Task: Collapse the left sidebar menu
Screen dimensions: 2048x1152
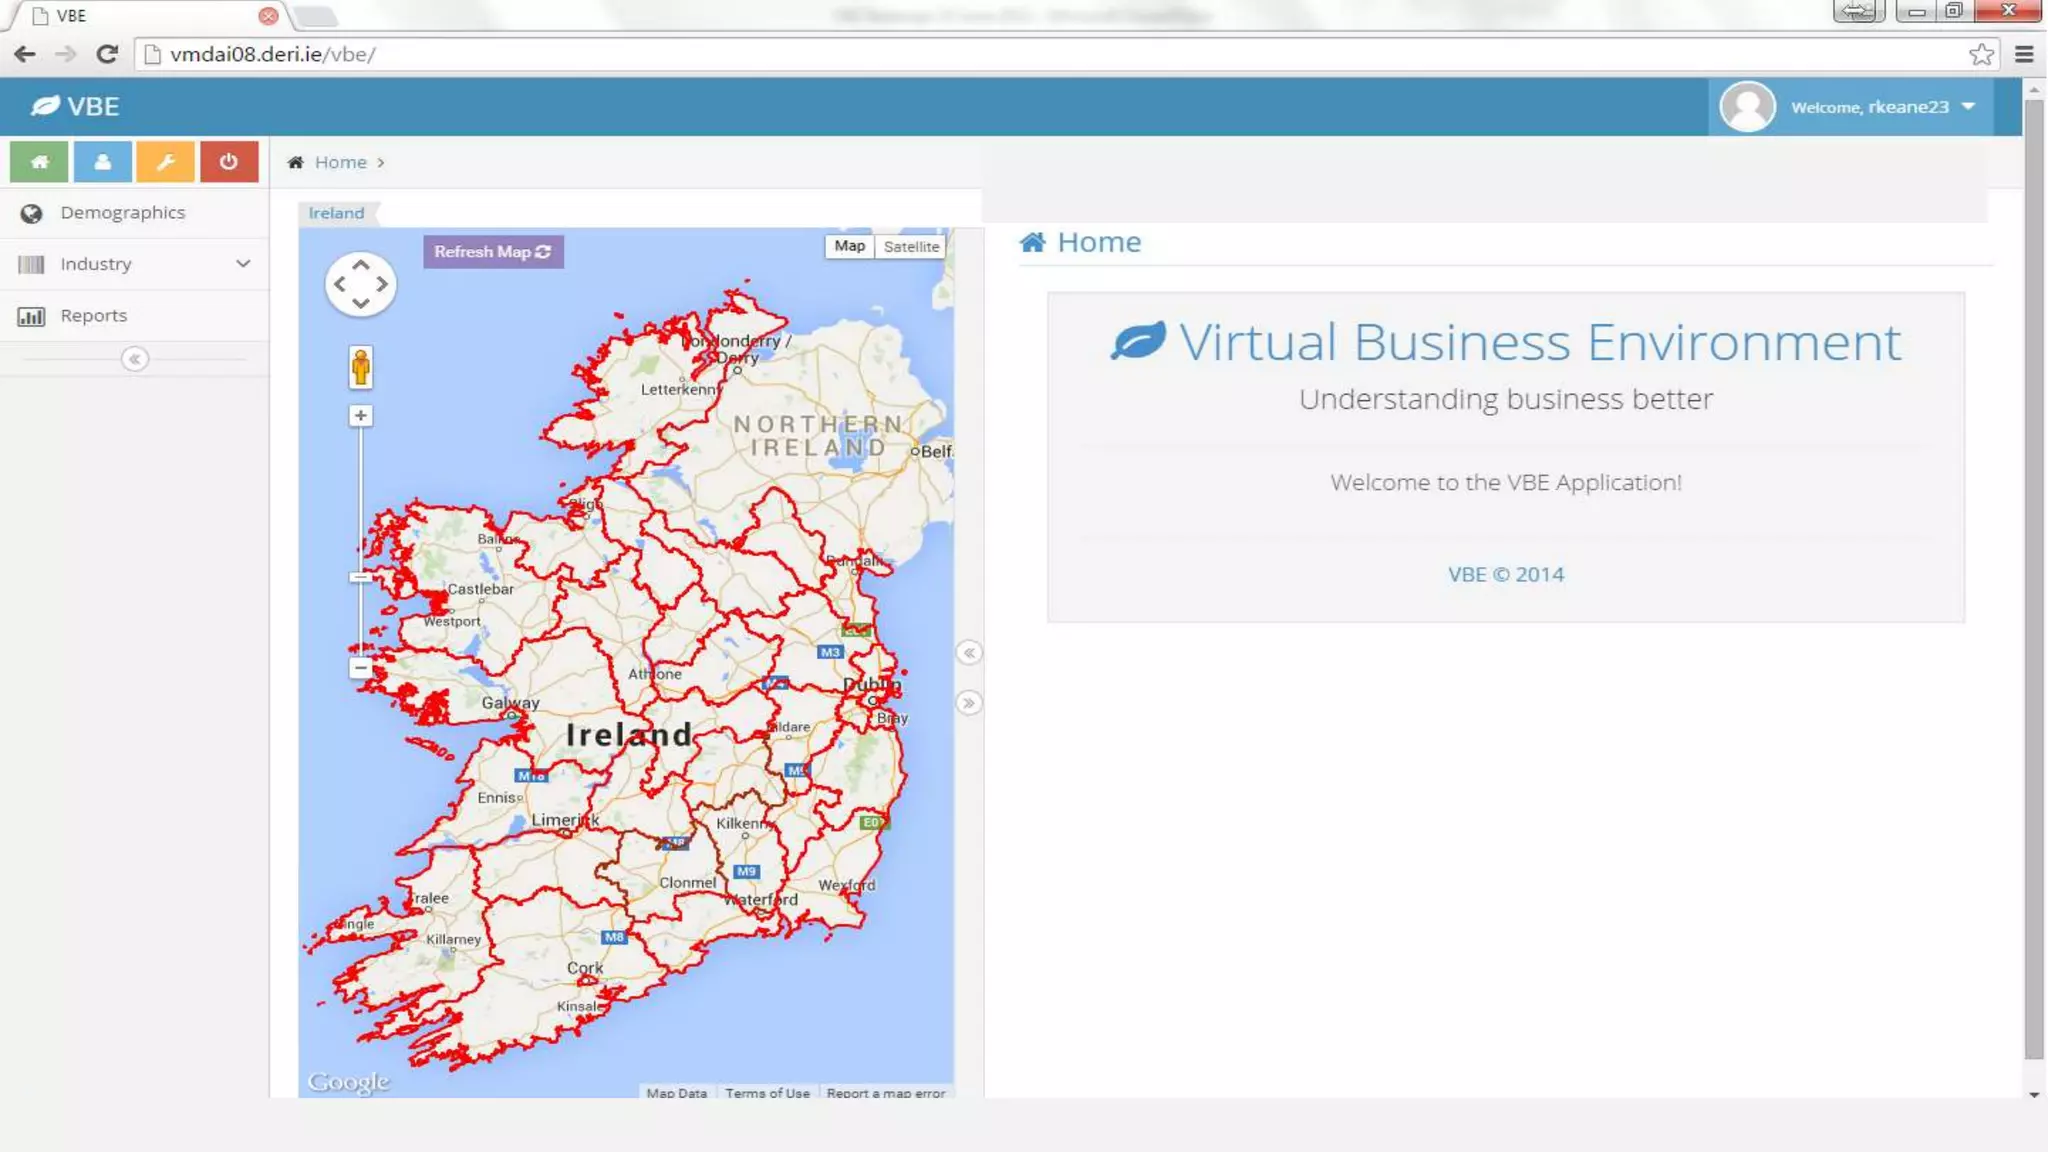Action: 135,359
